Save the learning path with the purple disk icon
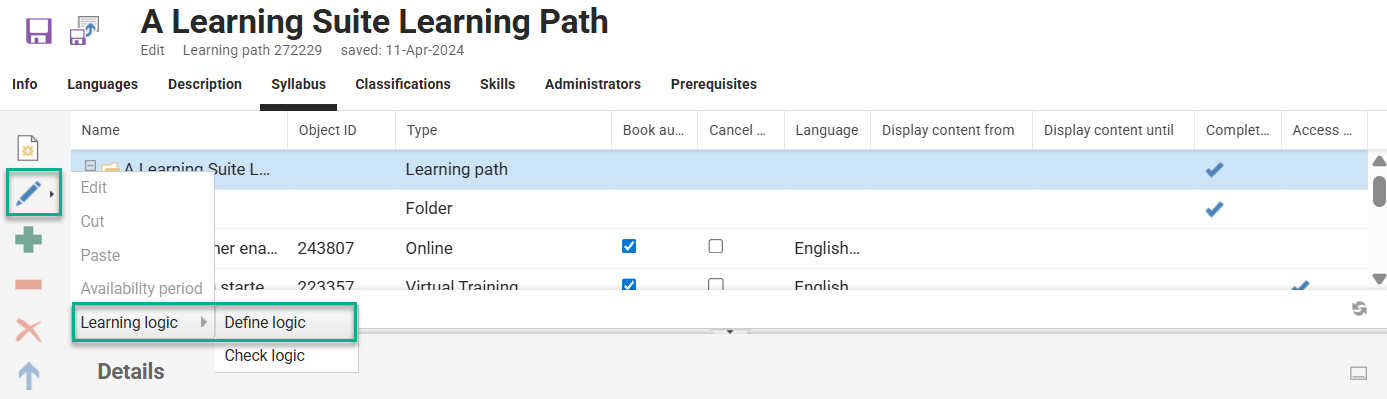1387x399 pixels. click(38, 31)
